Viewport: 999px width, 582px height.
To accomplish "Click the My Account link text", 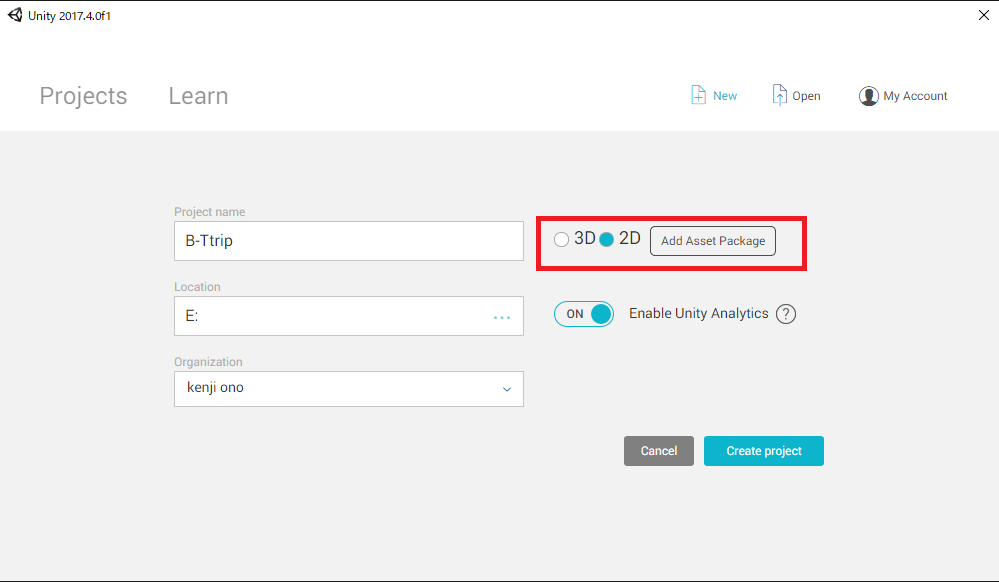I will [x=915, y=96].
